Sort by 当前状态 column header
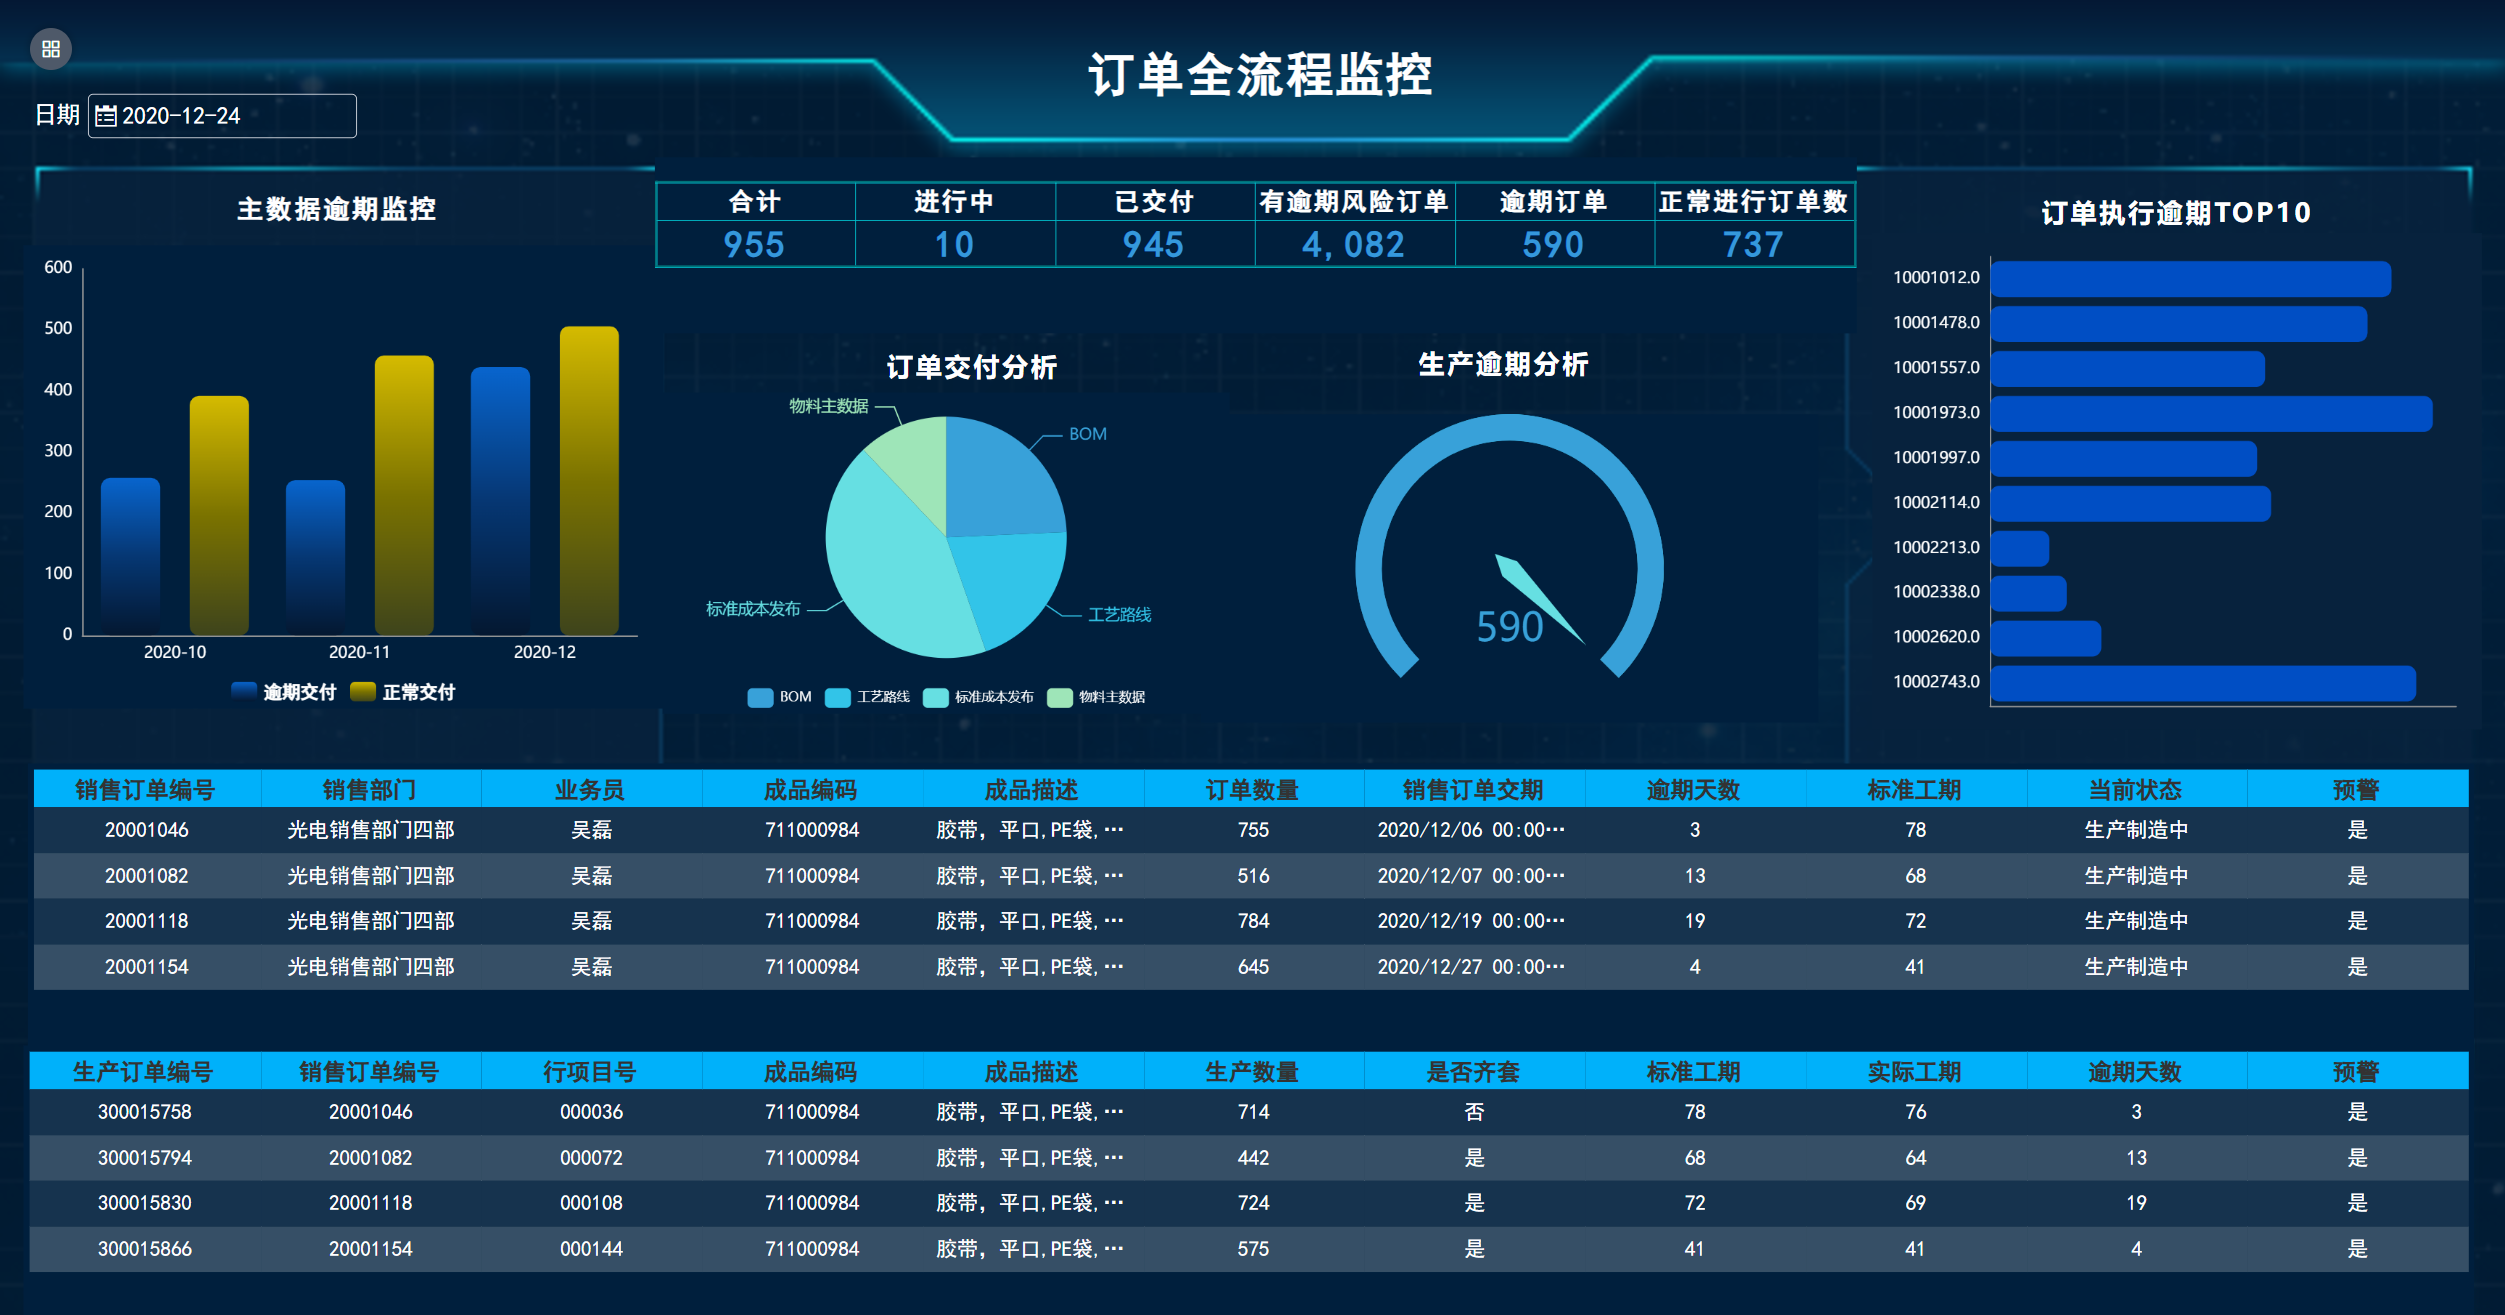2505x1315 pixels. click(x=2135, y=790)
